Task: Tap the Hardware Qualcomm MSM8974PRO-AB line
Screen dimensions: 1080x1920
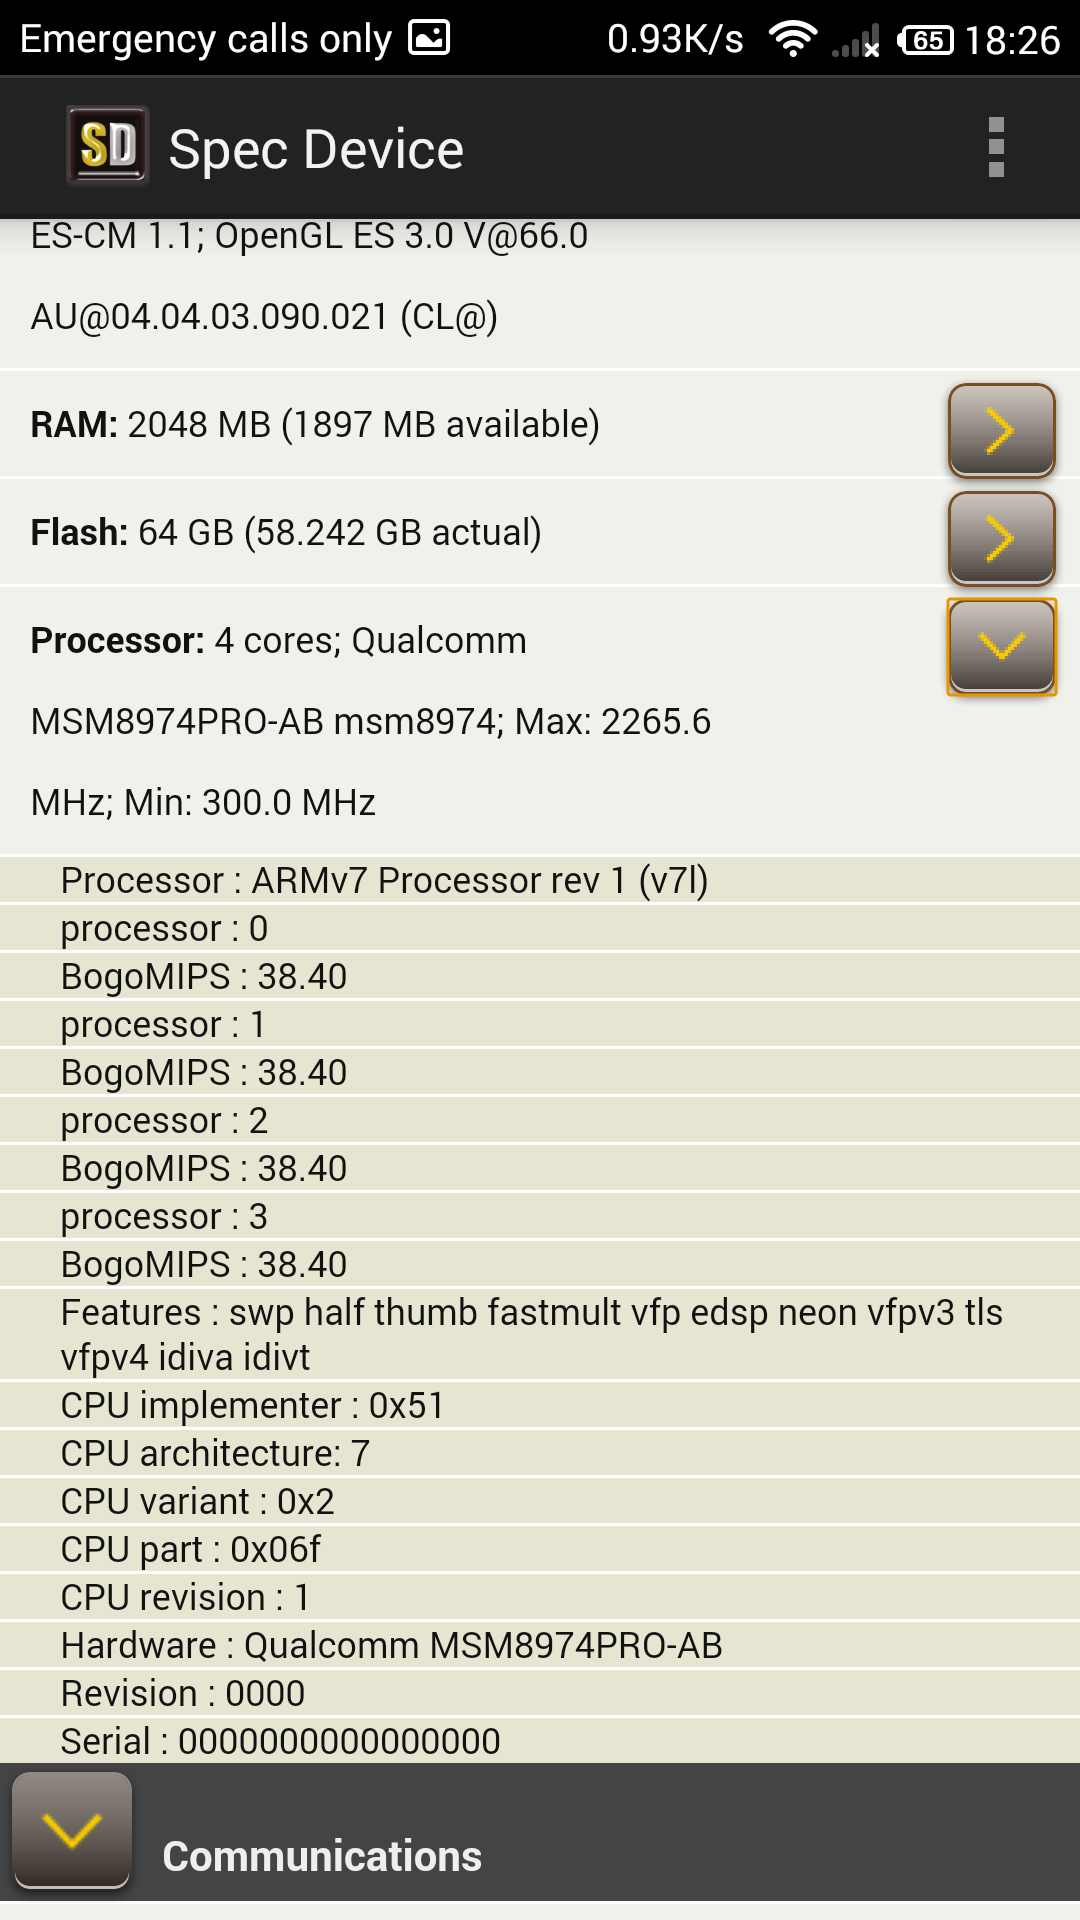Action: pyautogui.click(x=392, y=1646)
